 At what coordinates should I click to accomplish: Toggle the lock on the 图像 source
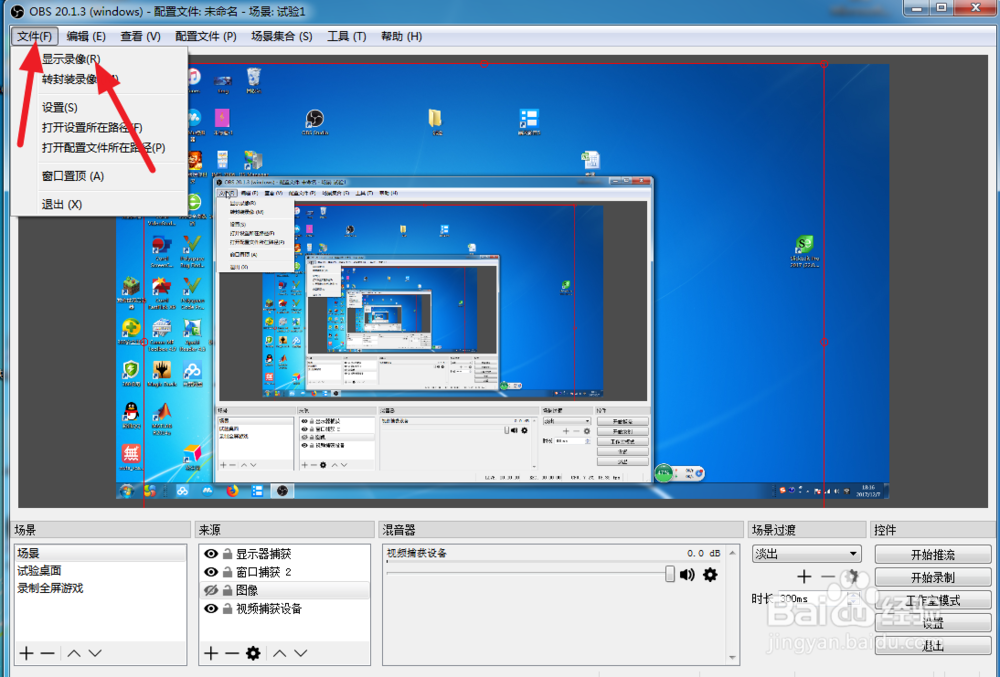coord(227,590)
